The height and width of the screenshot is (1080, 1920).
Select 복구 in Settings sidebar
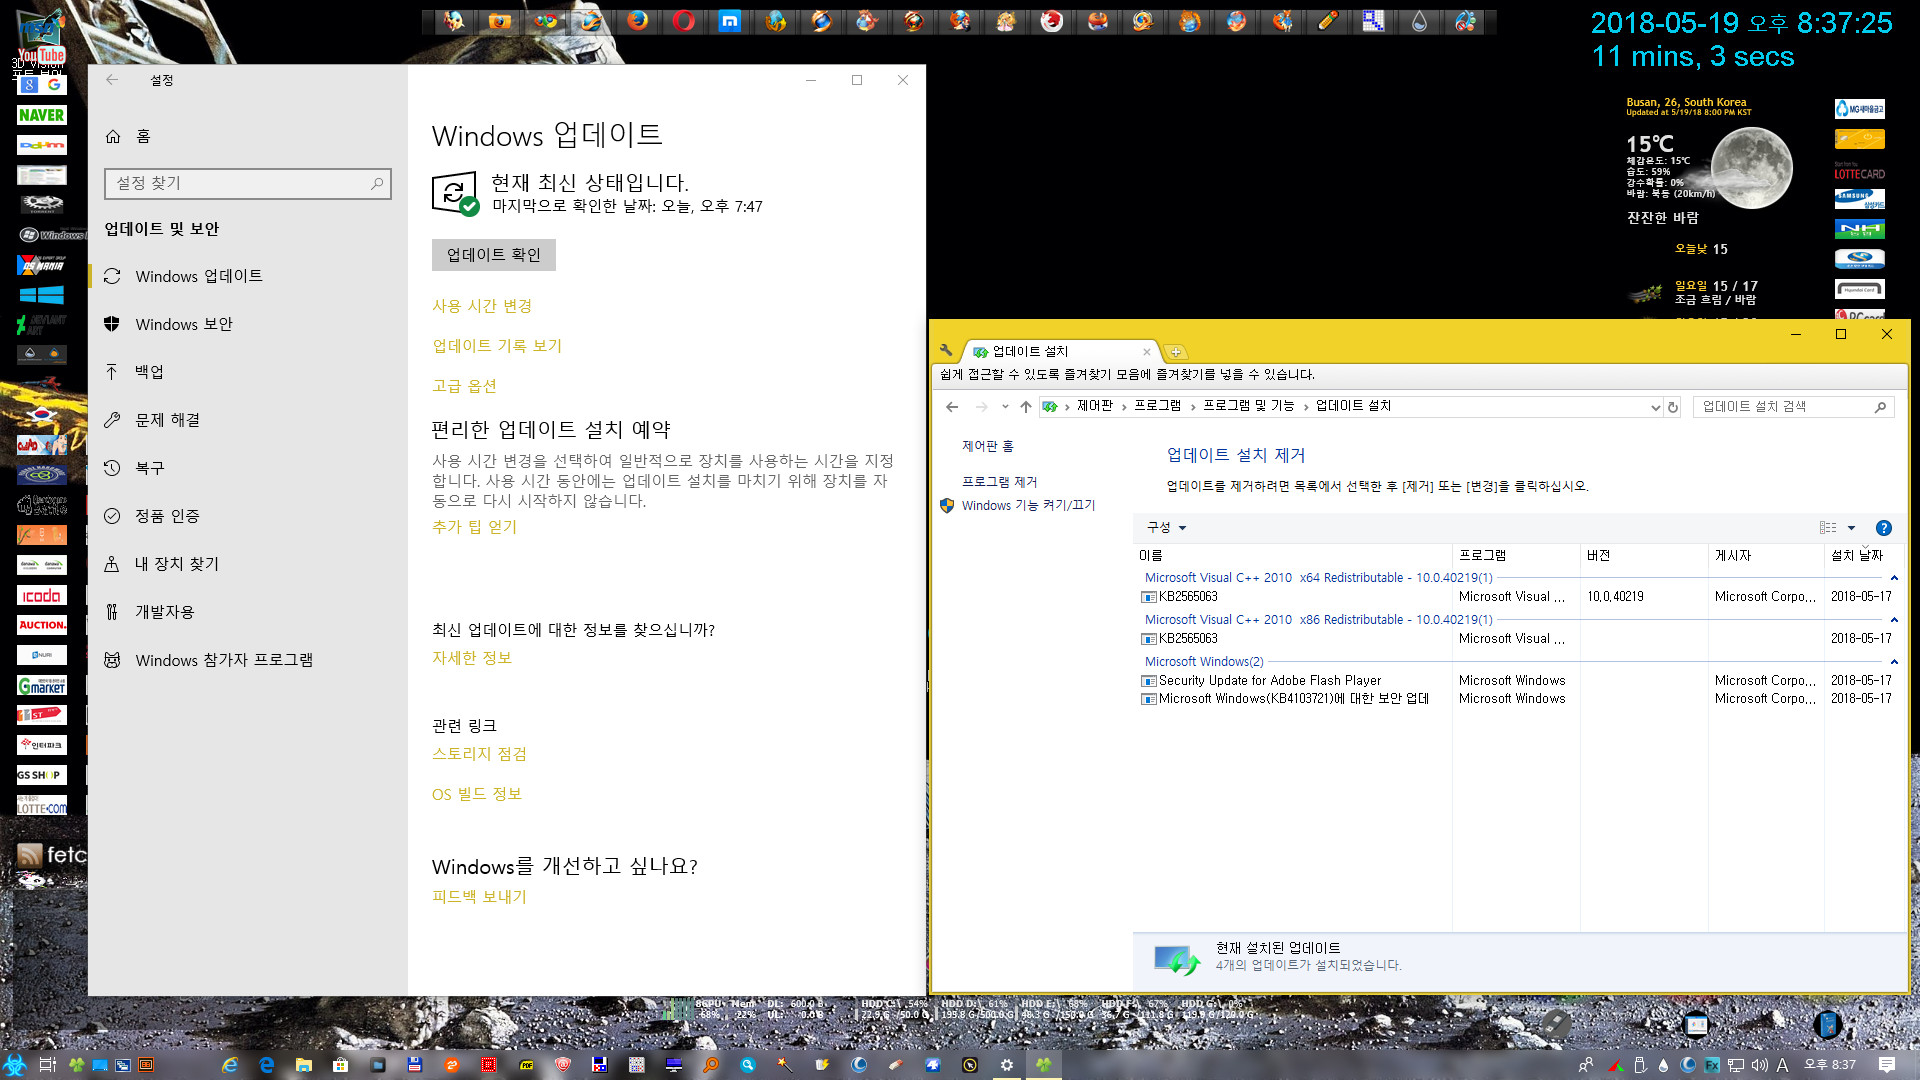tap(248, 468)
